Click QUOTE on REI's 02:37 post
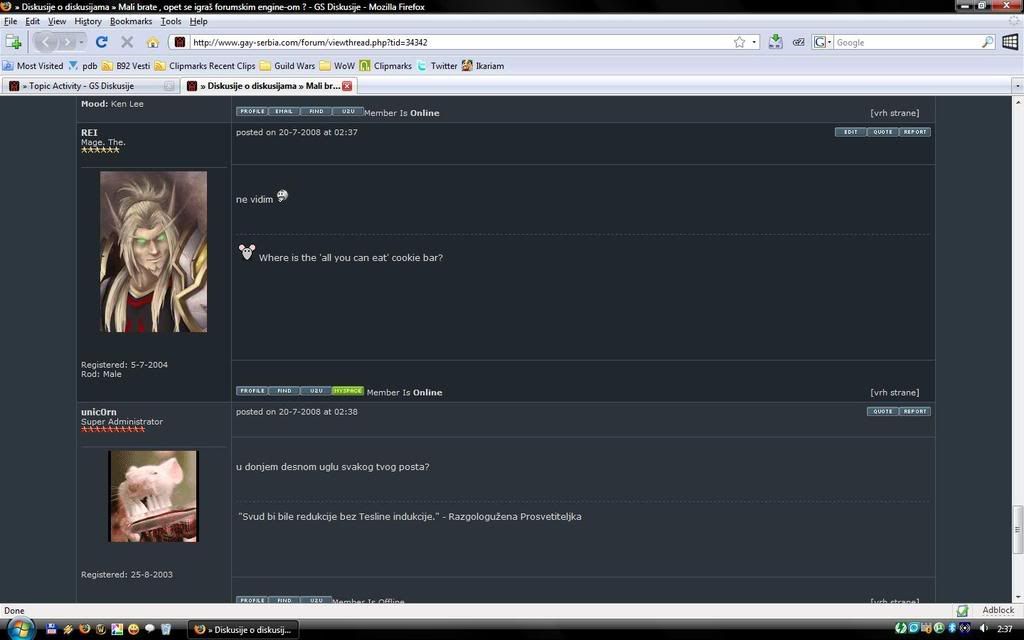The image size is (1024, 640). (x=882, y=132)
